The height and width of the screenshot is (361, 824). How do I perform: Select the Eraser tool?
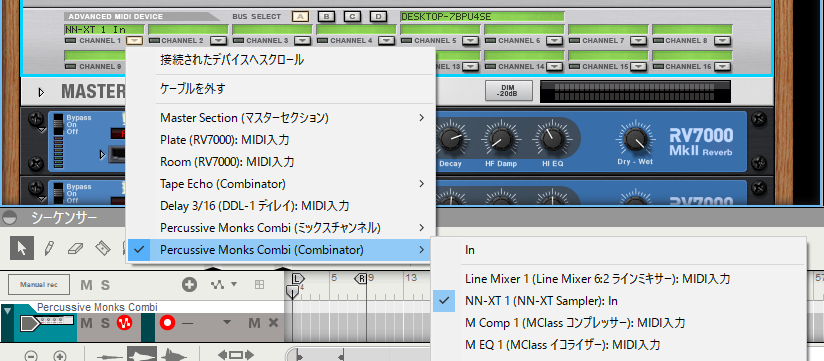76,249
